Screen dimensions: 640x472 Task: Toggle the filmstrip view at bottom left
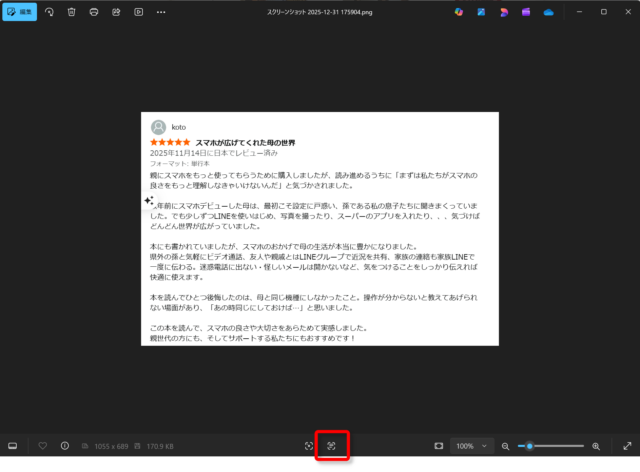(x=13, y=446)
